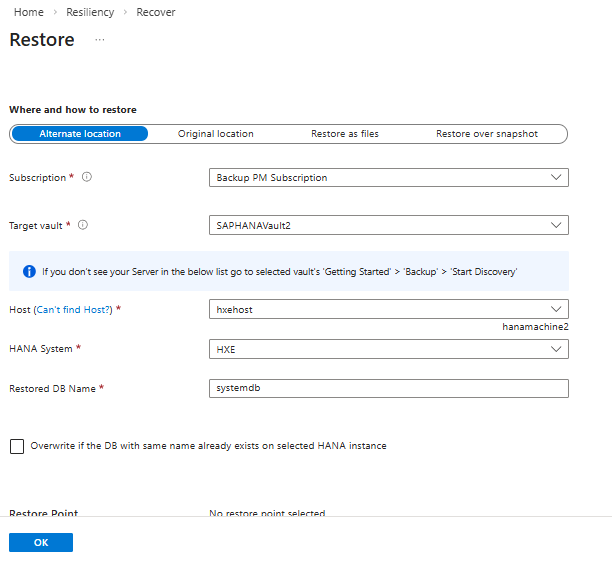Click the Restored DB Name field

coord(388,388)
